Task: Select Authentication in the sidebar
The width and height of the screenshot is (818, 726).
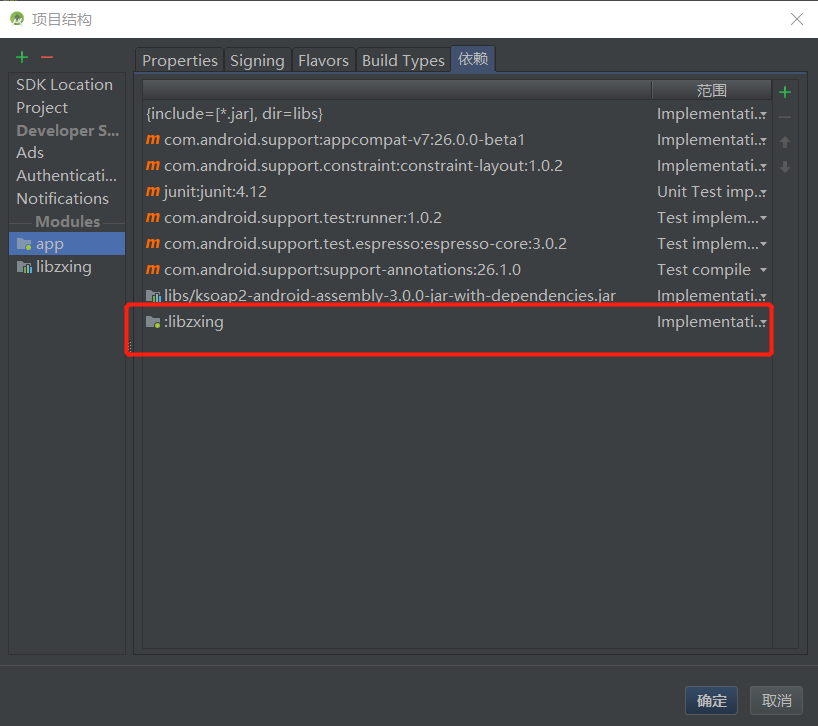Action: [x=67, y=176]
